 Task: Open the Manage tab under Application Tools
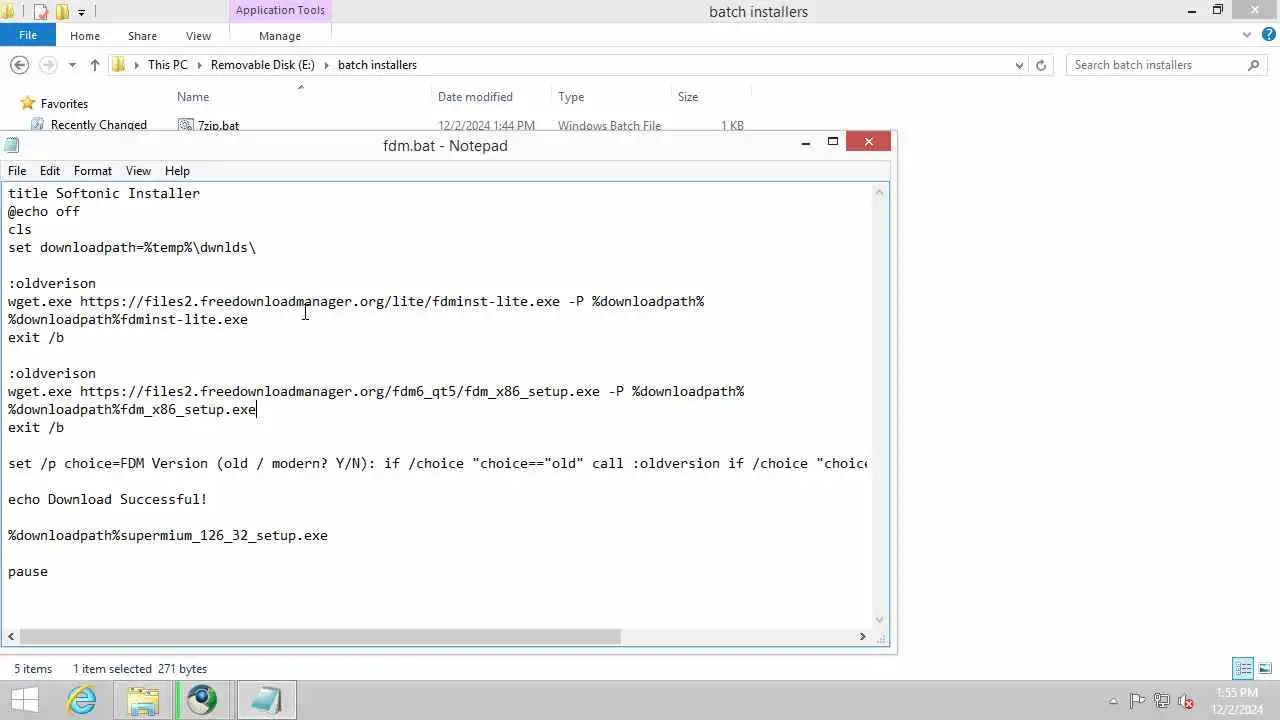pos(280,36)
